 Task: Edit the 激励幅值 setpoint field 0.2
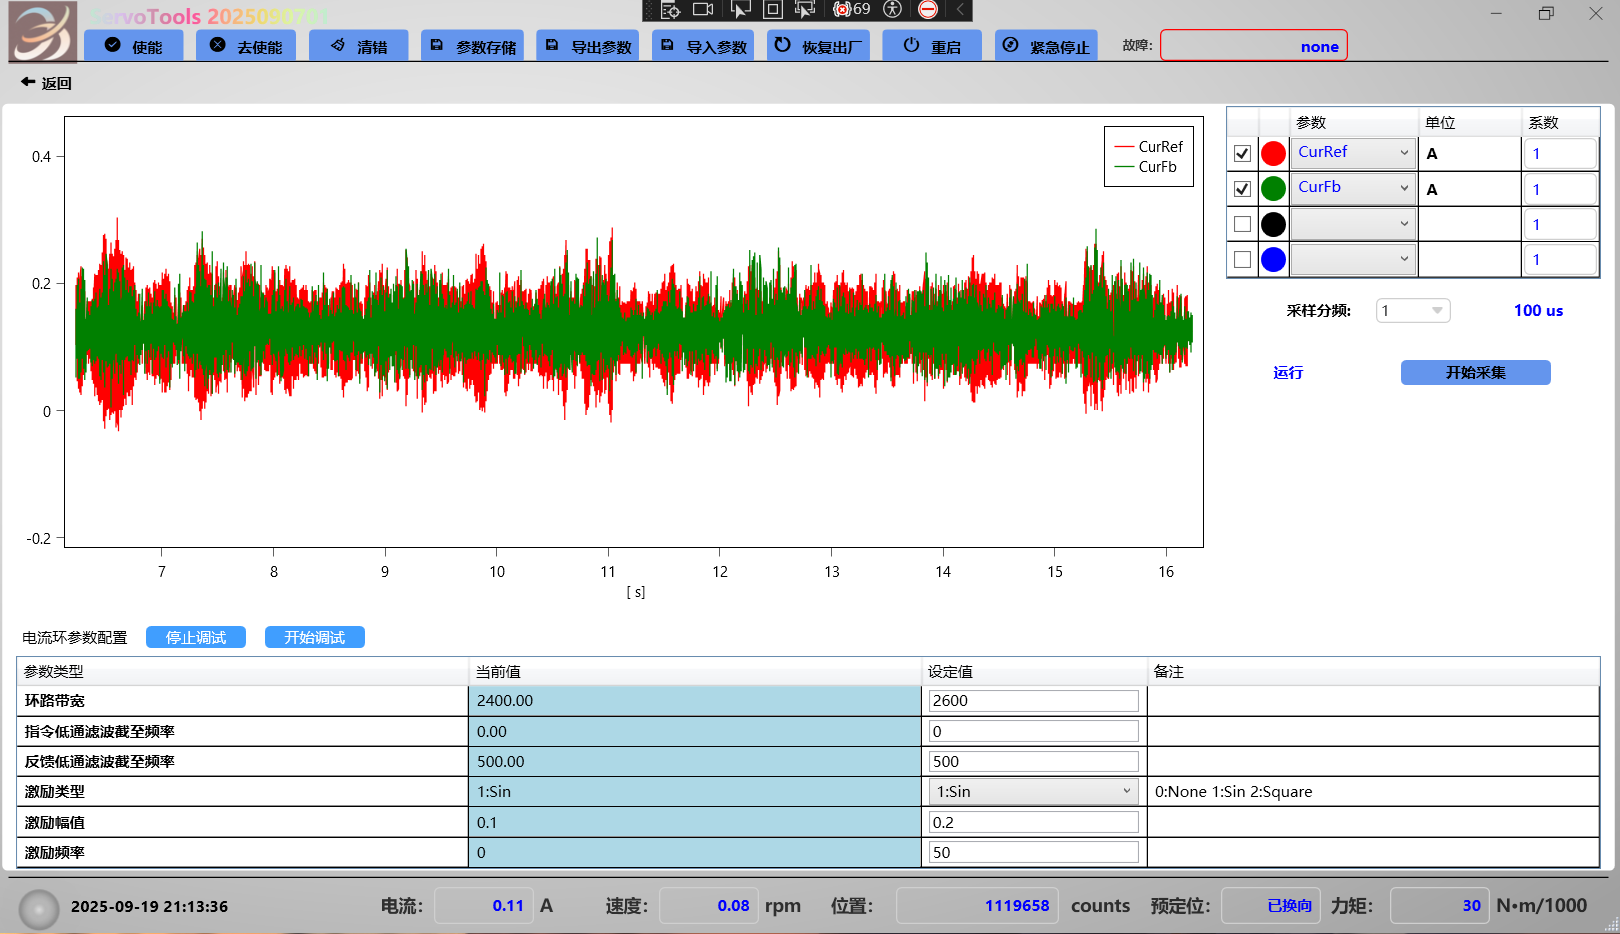point(1034,822)
